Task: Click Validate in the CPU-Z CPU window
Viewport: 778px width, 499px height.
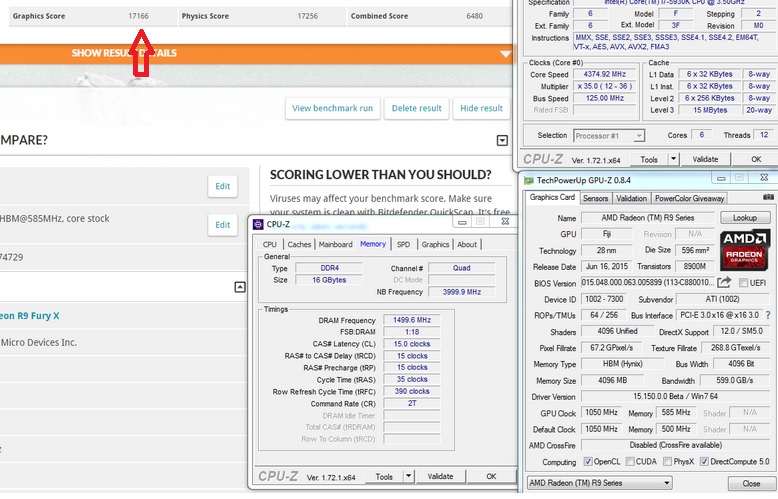Action: 705,159
